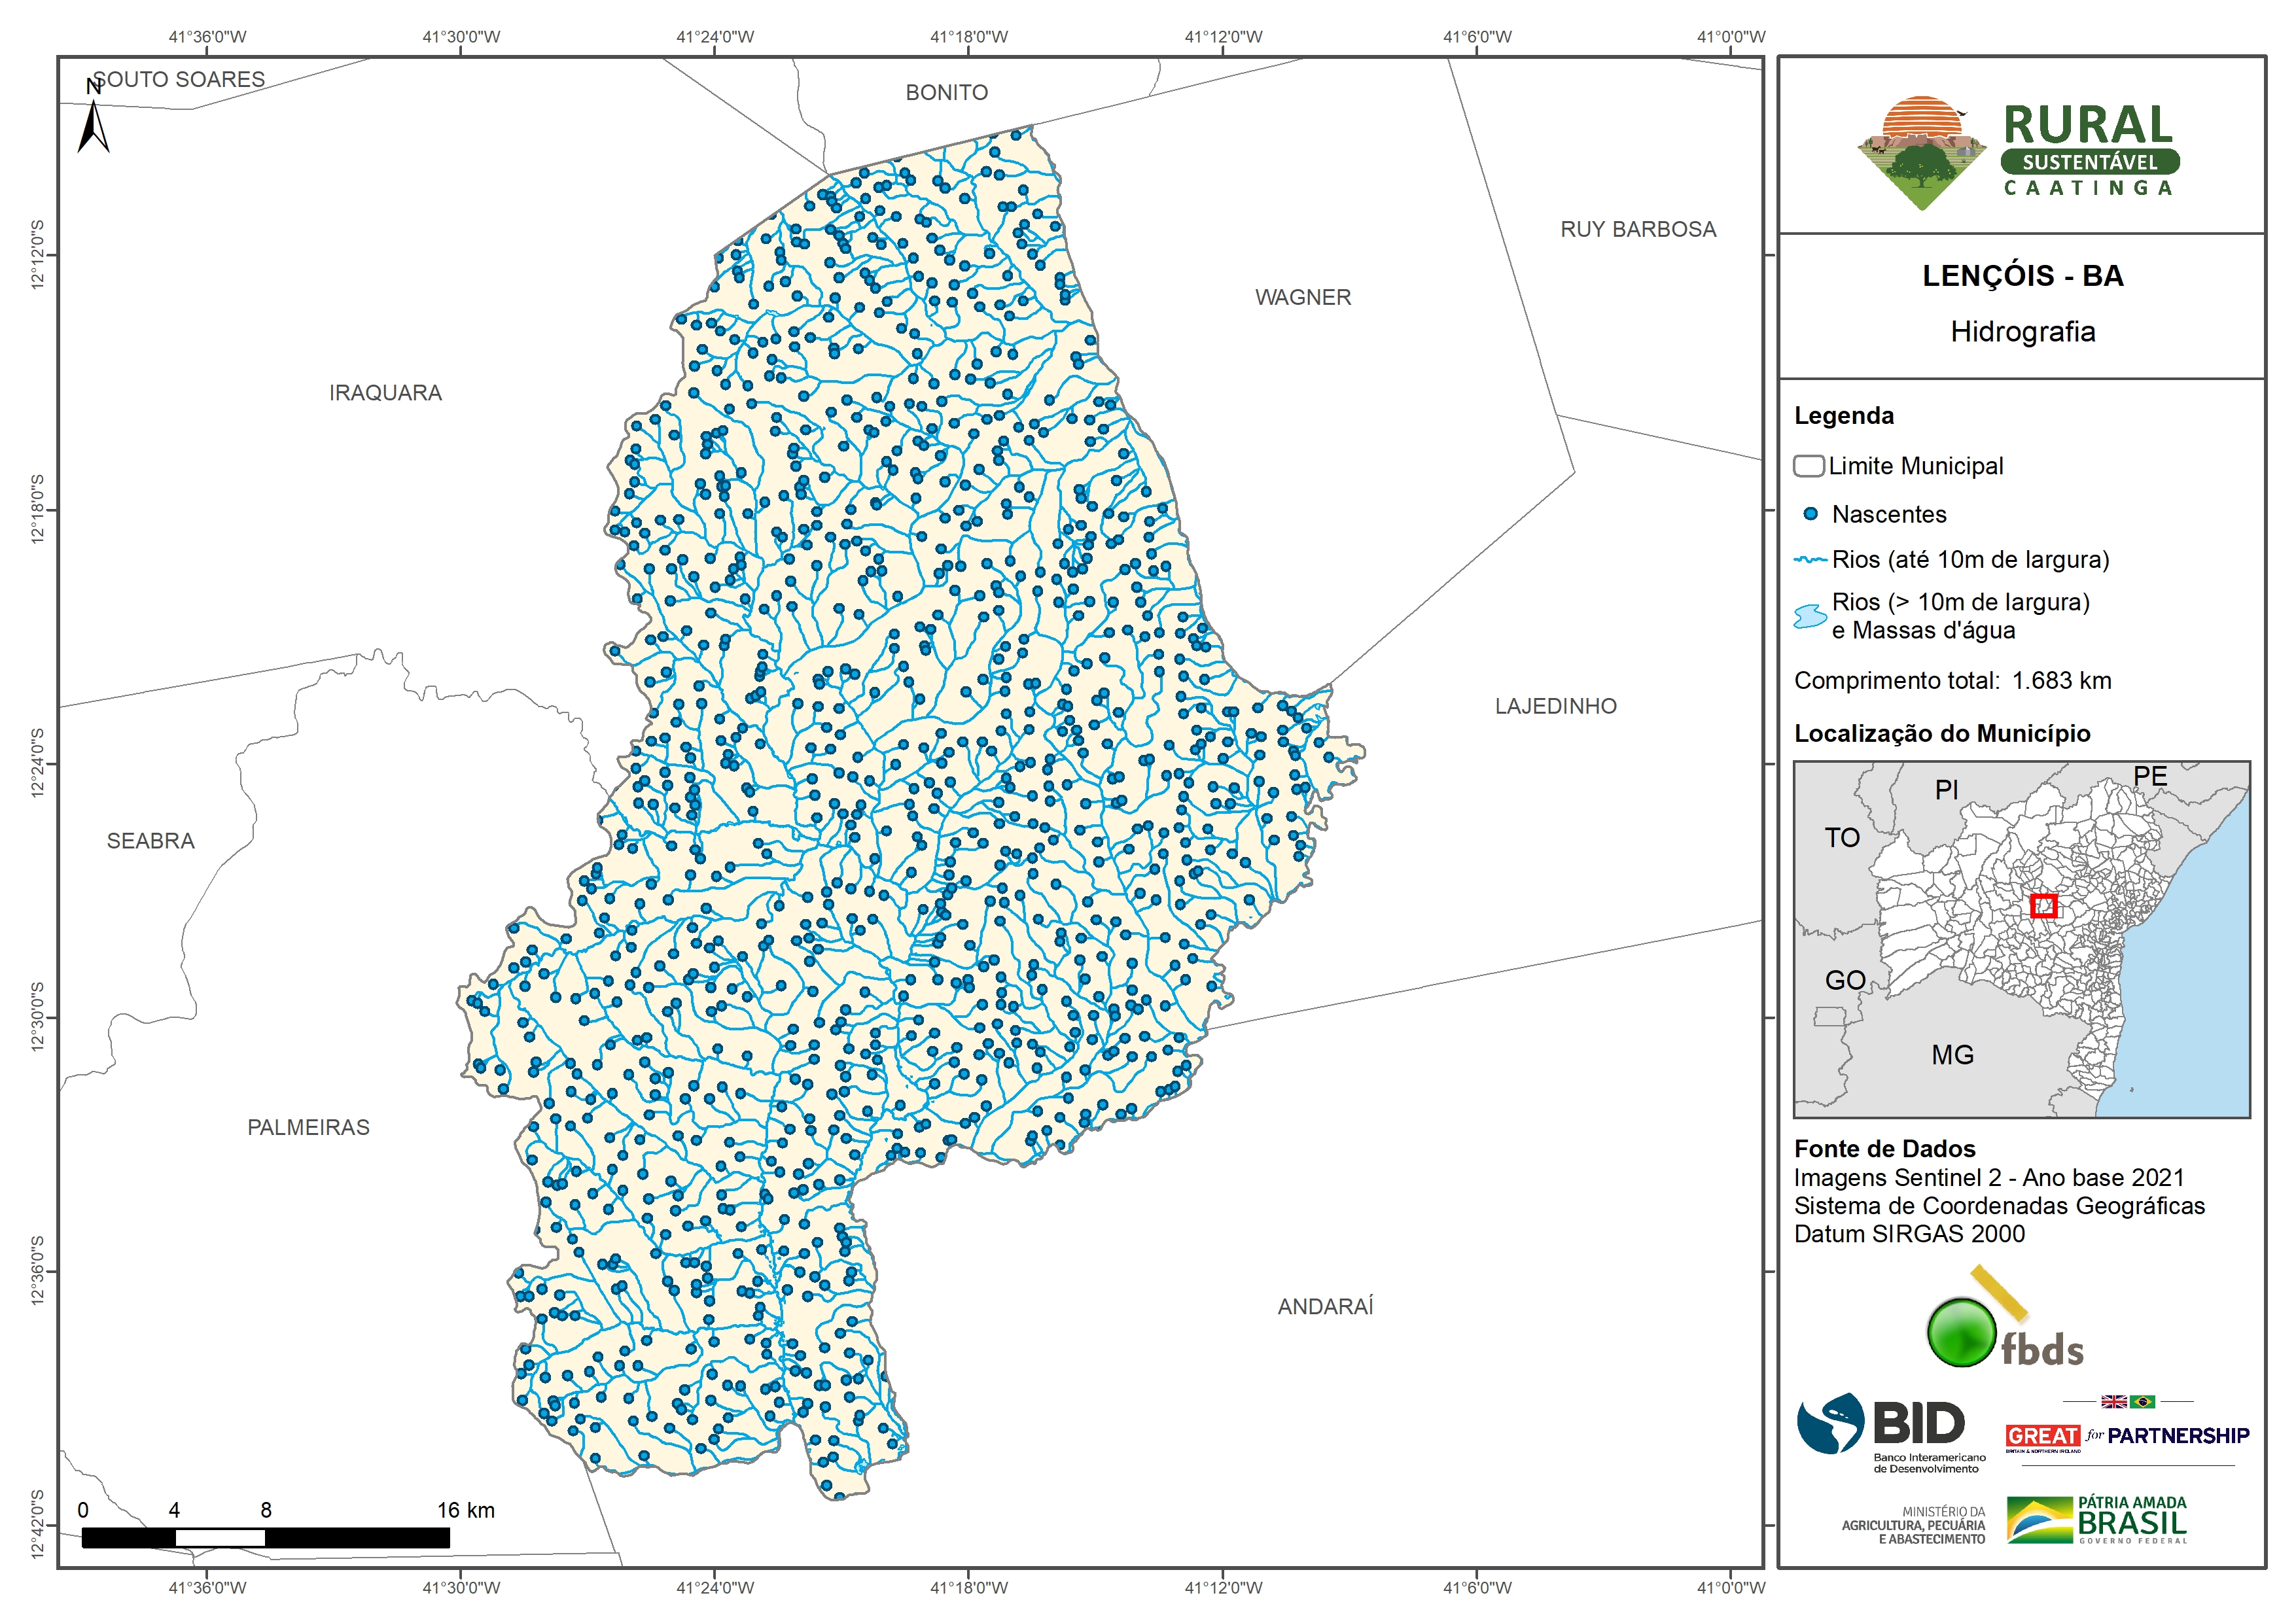Click the Ministério da Agricultura text logo
Viewport: 2296px width, 1623px height.
coord(1913,1525)
